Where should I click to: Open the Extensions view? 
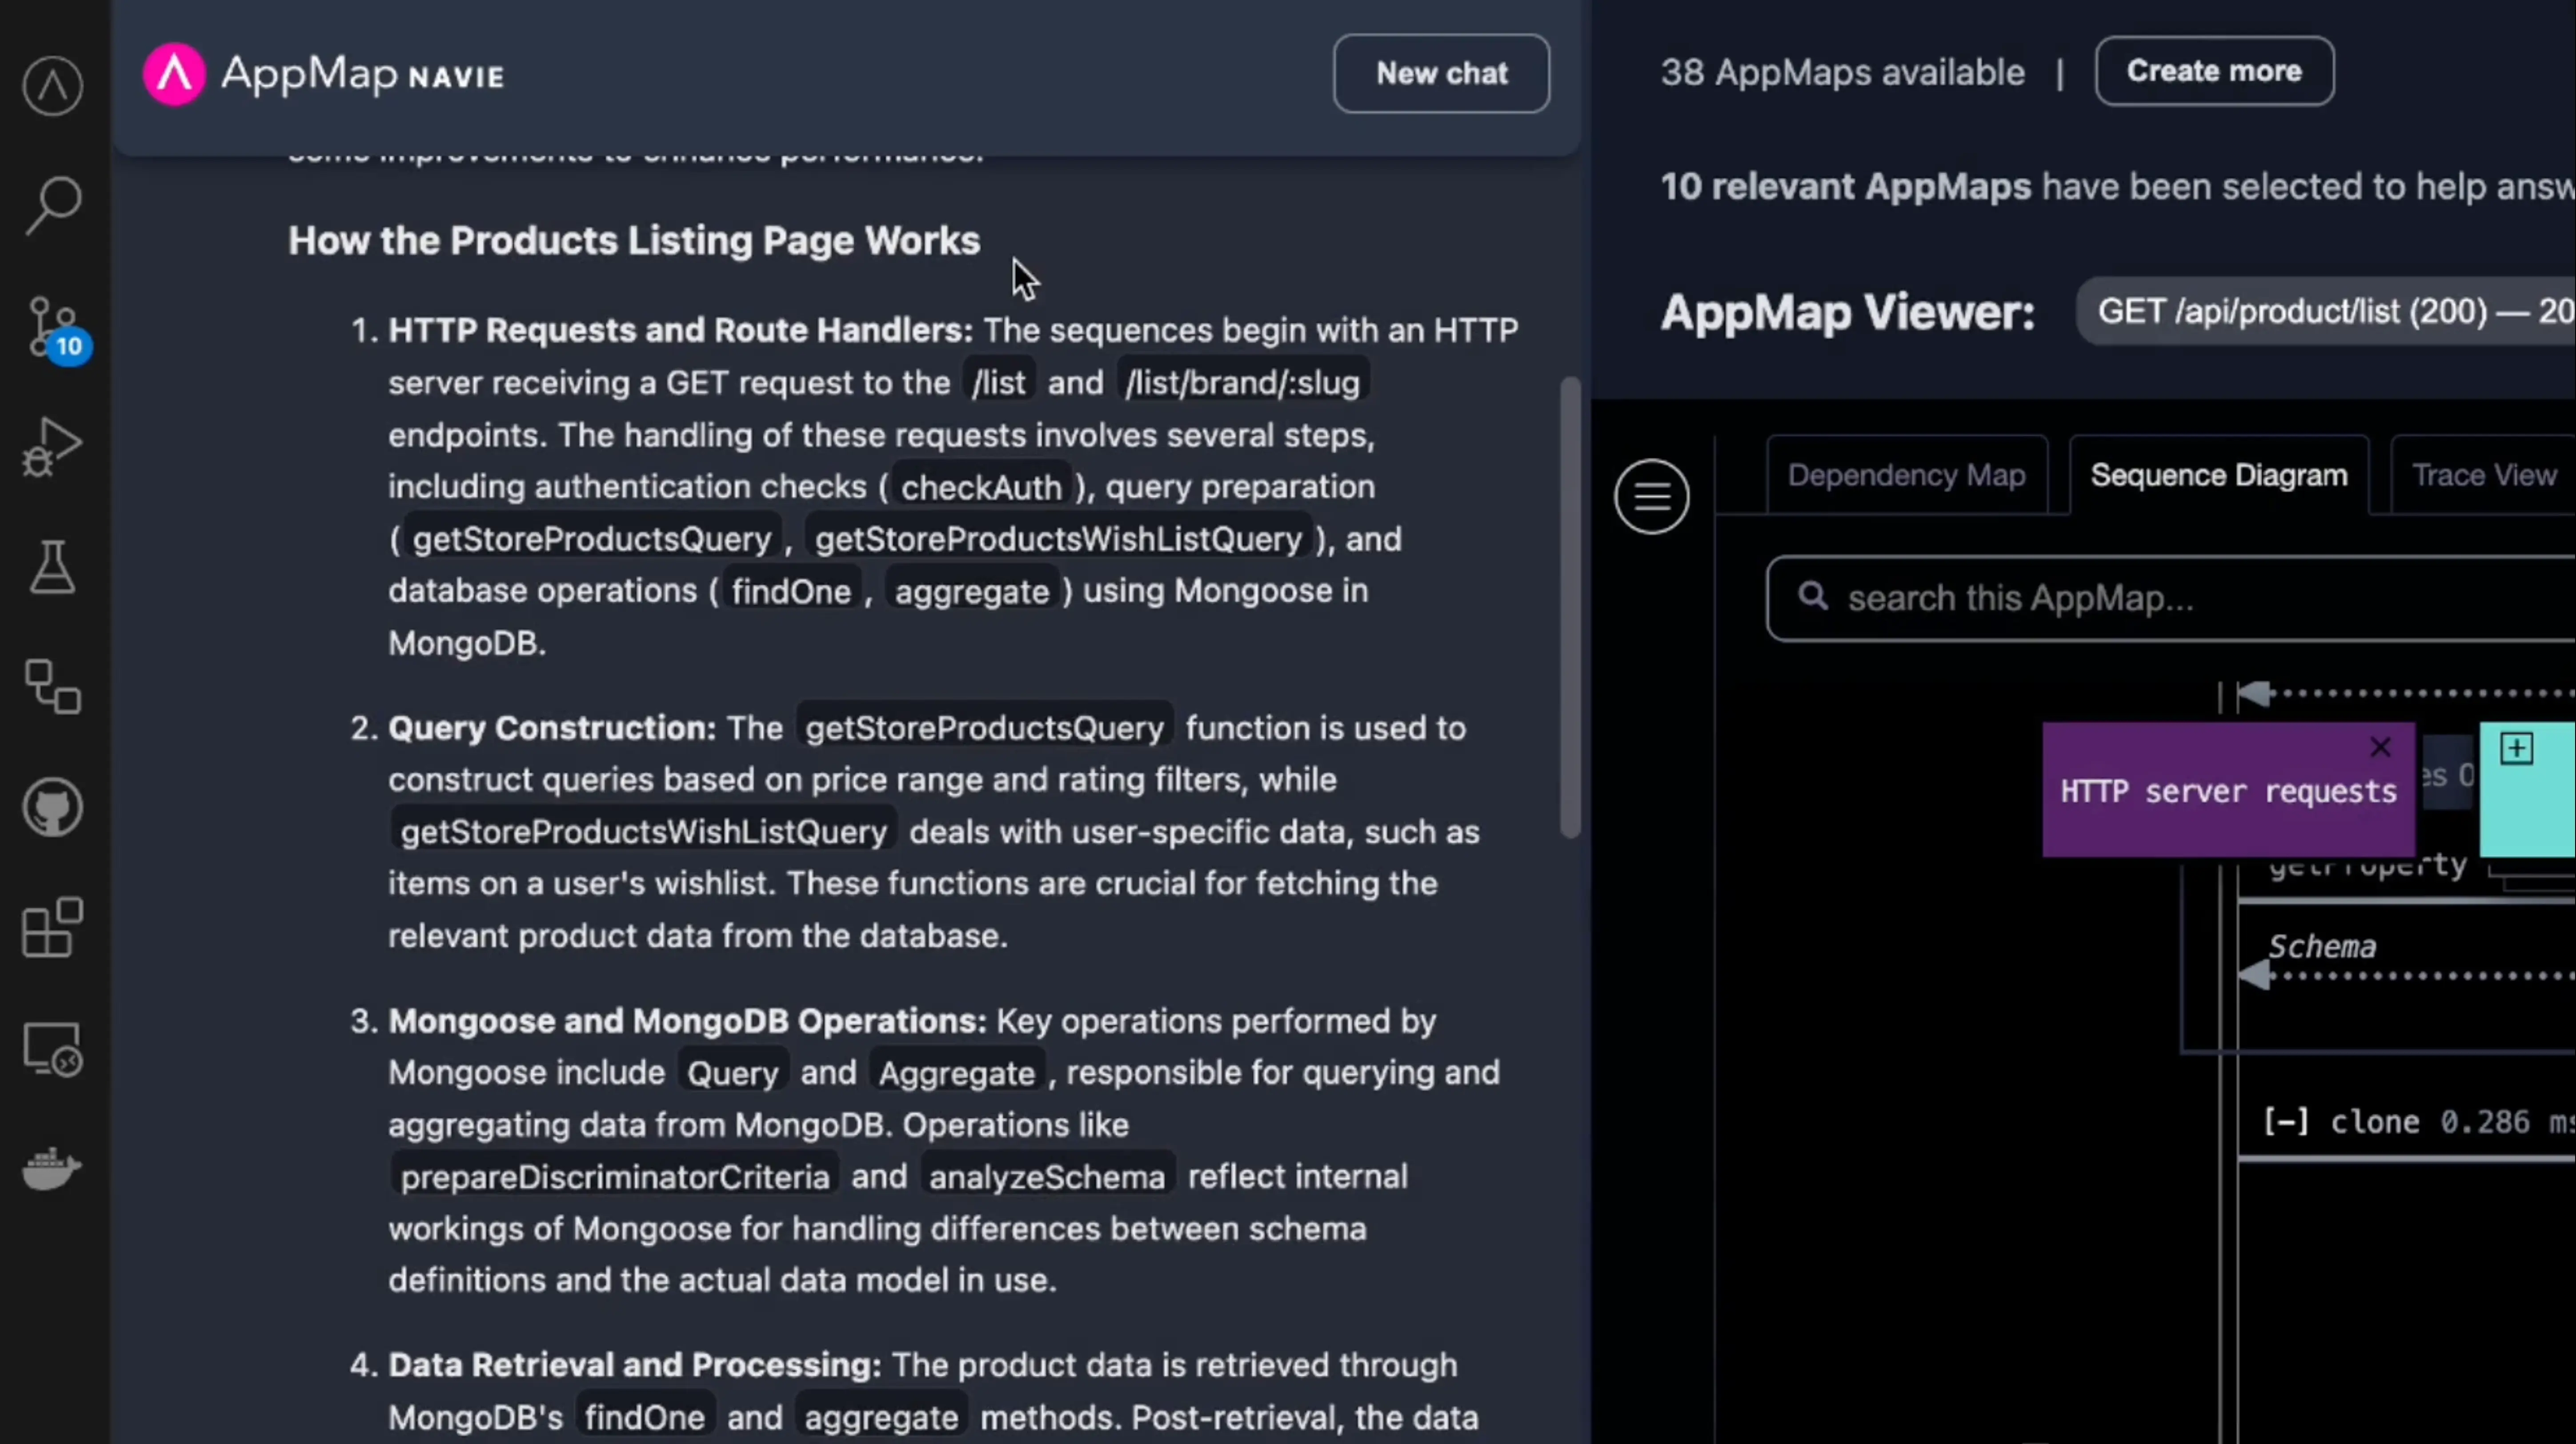click(x=52, y=927)
